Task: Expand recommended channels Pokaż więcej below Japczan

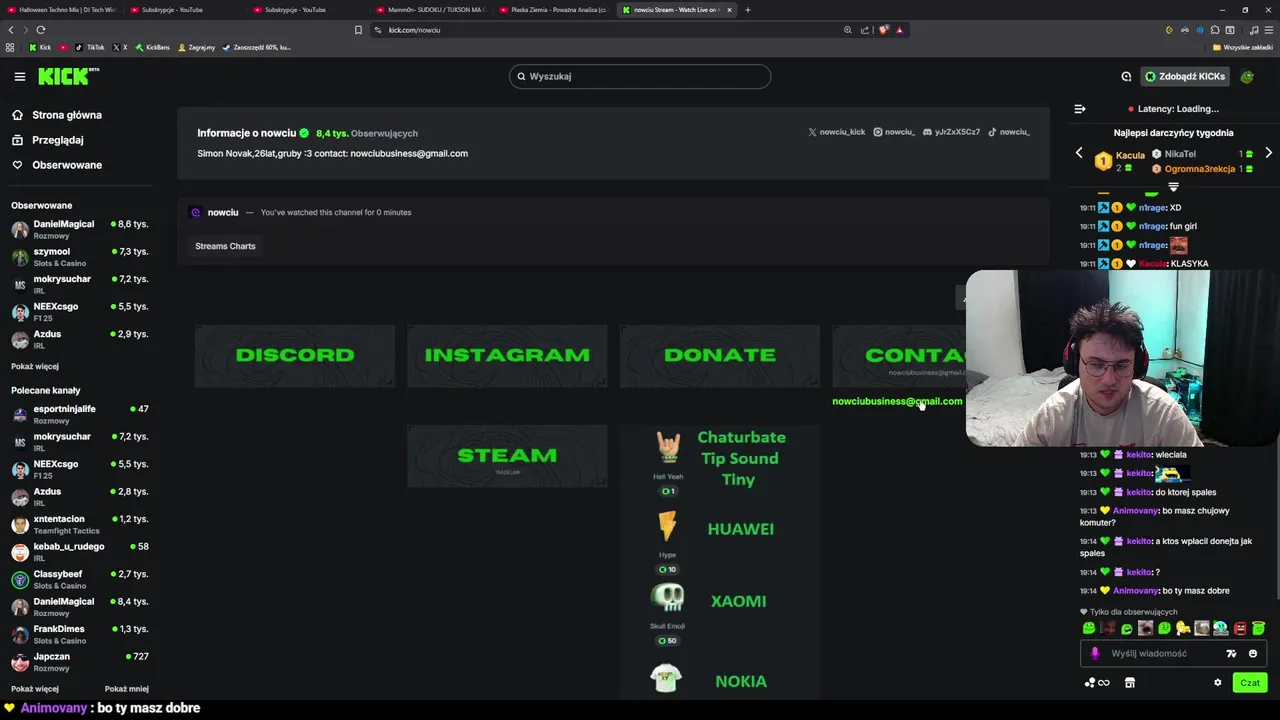Action: tap(35, 689)
